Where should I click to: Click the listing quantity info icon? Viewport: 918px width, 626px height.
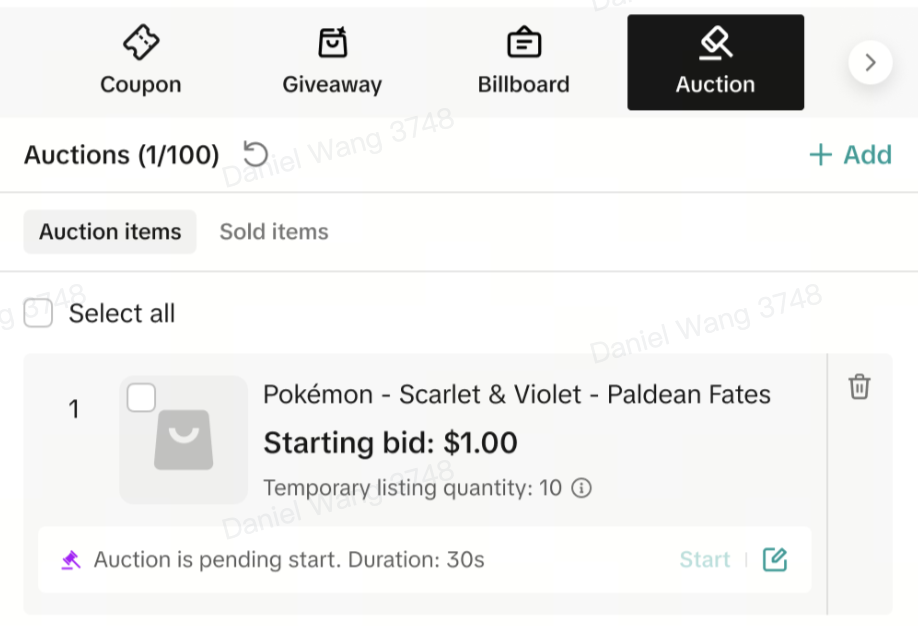point(581,488)
